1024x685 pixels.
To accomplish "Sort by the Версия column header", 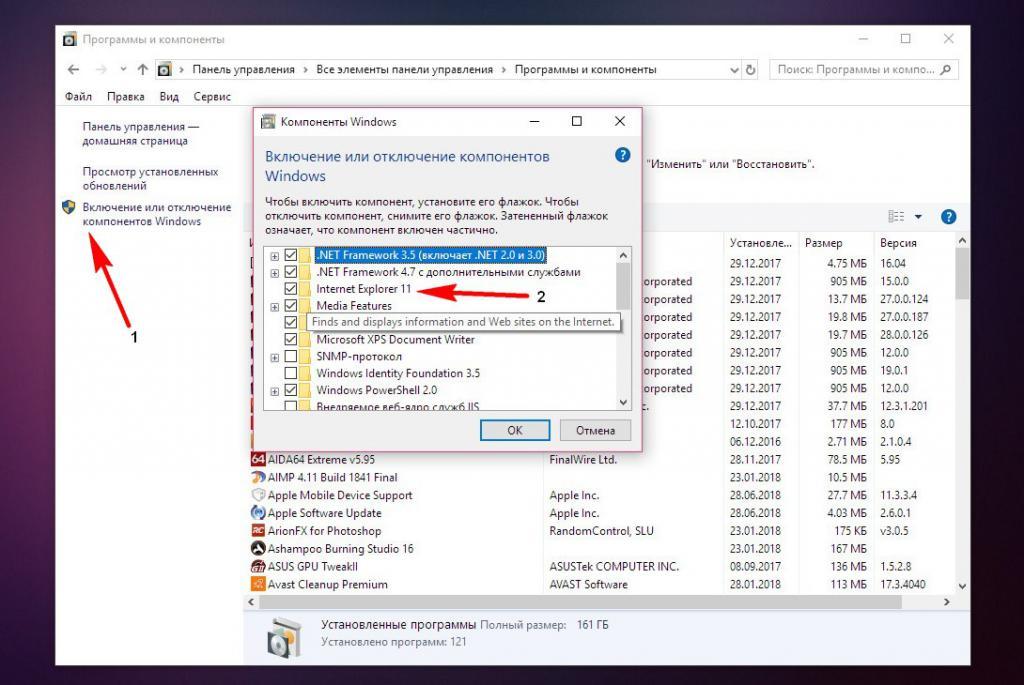I will click(913, 243).
